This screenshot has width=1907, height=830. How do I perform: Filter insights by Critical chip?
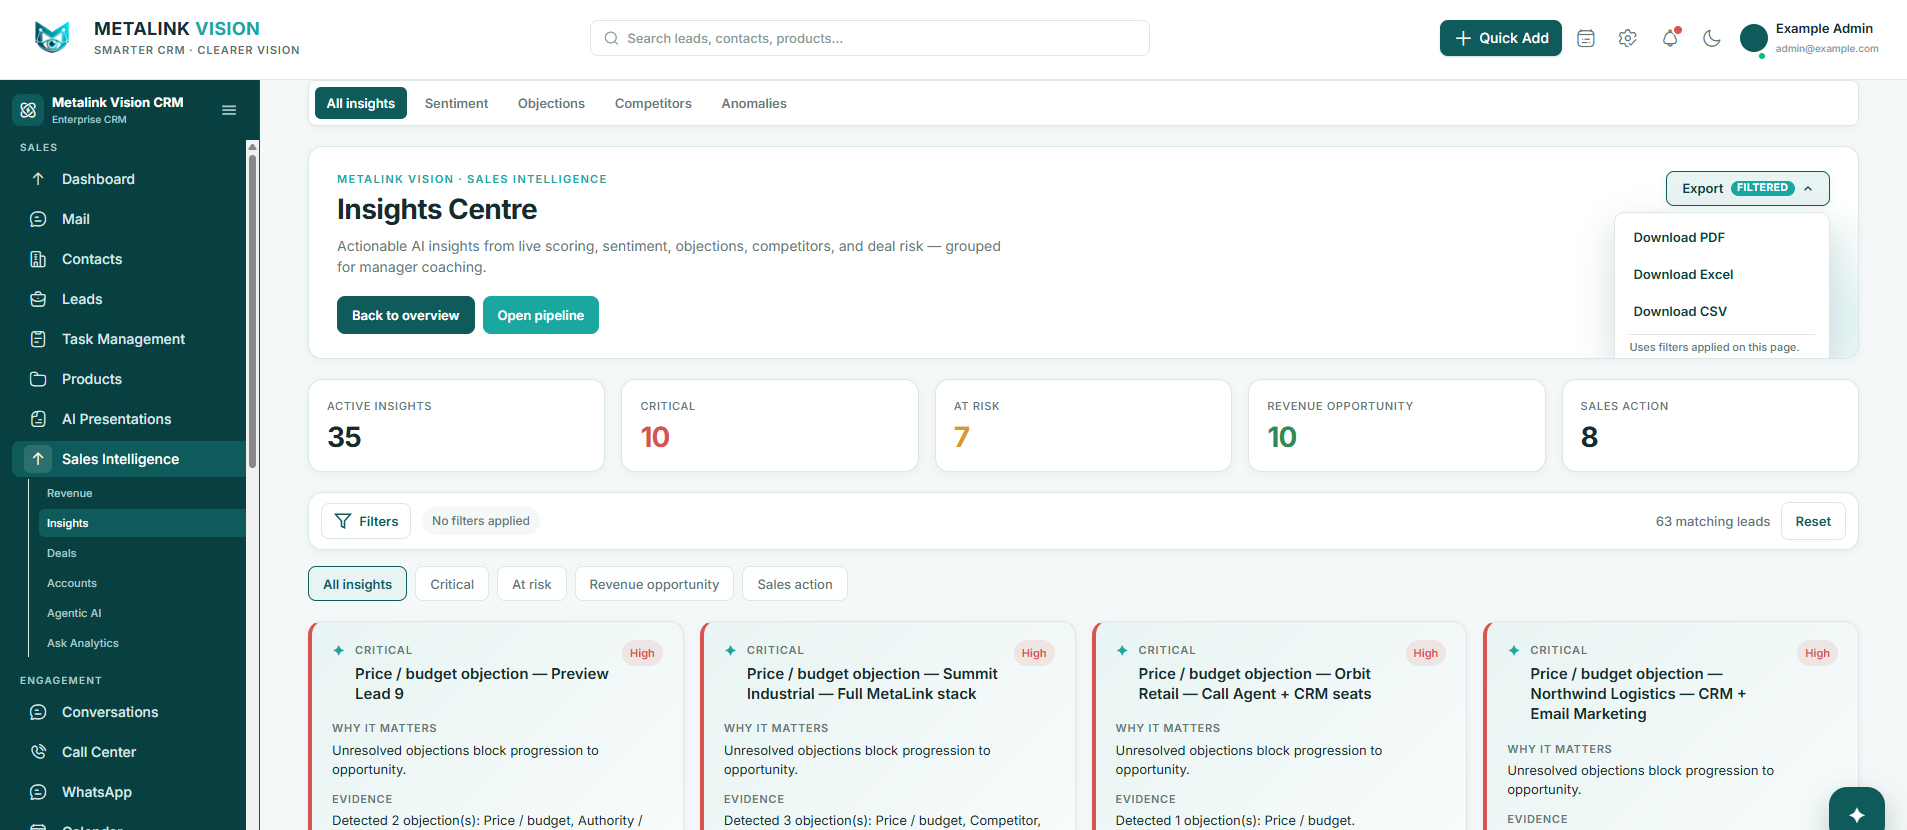click(452, 584)
